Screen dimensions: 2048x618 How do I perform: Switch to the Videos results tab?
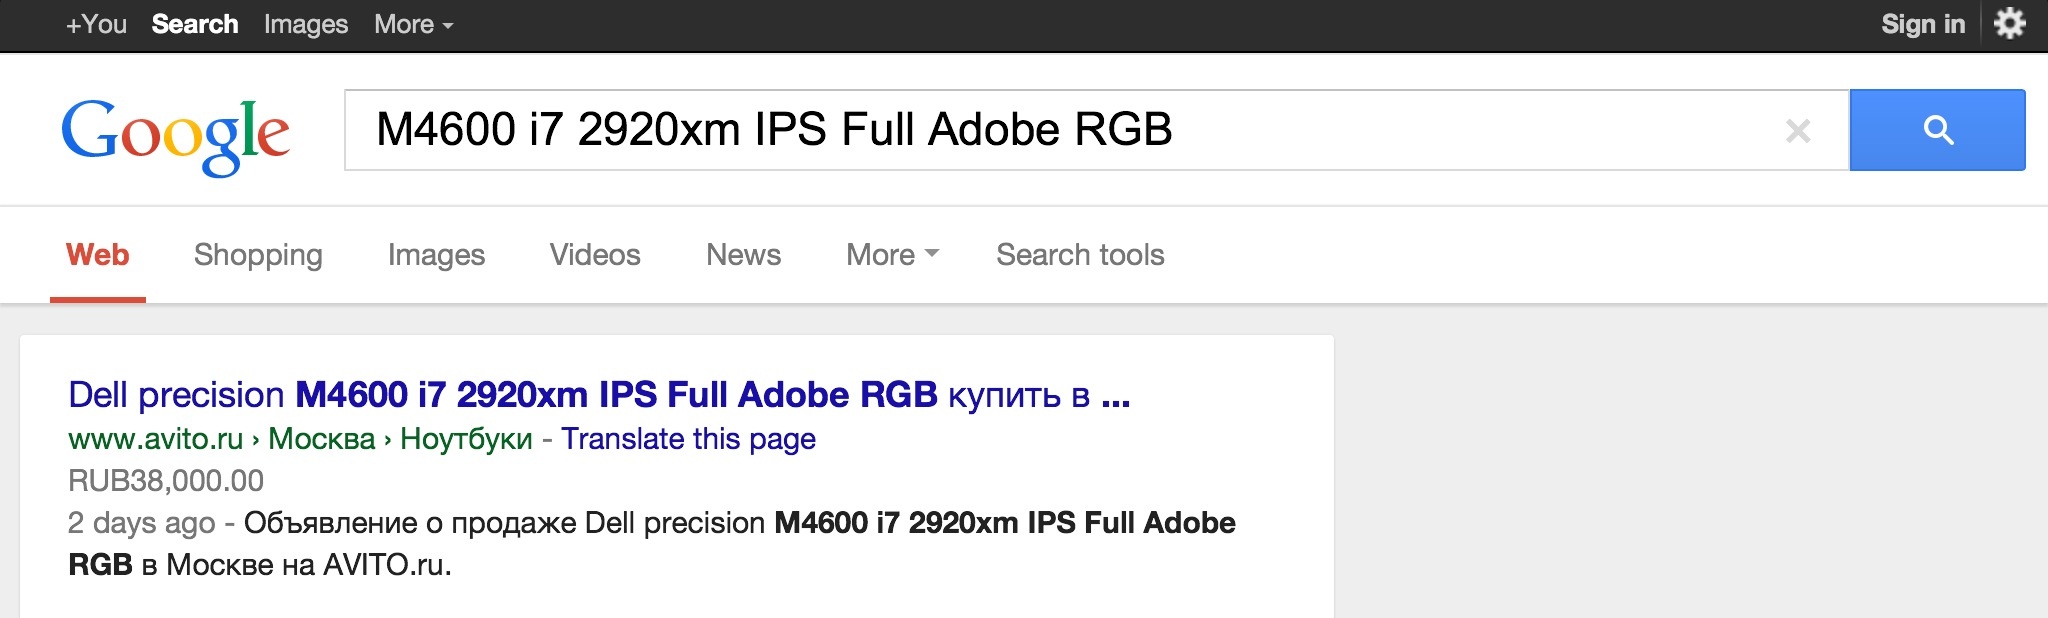[x=595, y=255]
